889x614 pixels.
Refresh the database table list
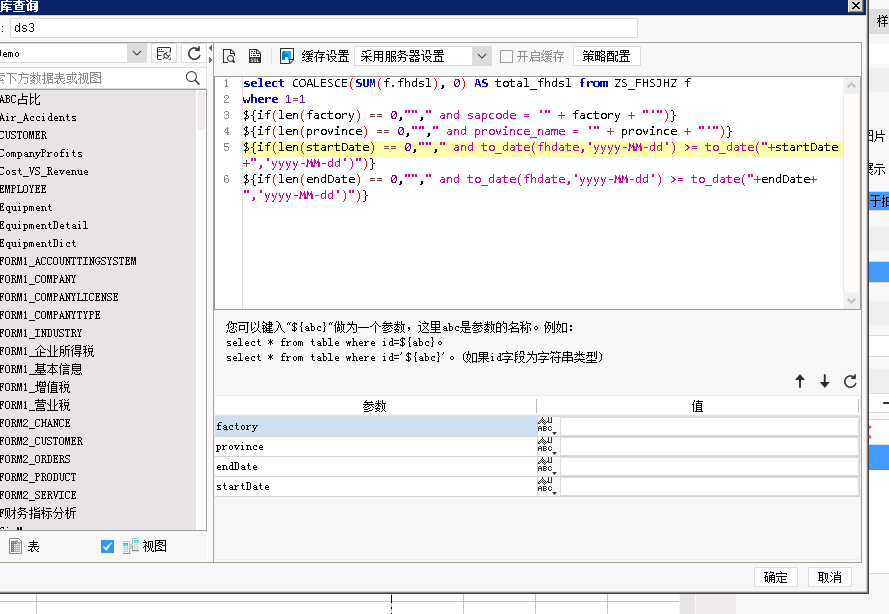194,54
